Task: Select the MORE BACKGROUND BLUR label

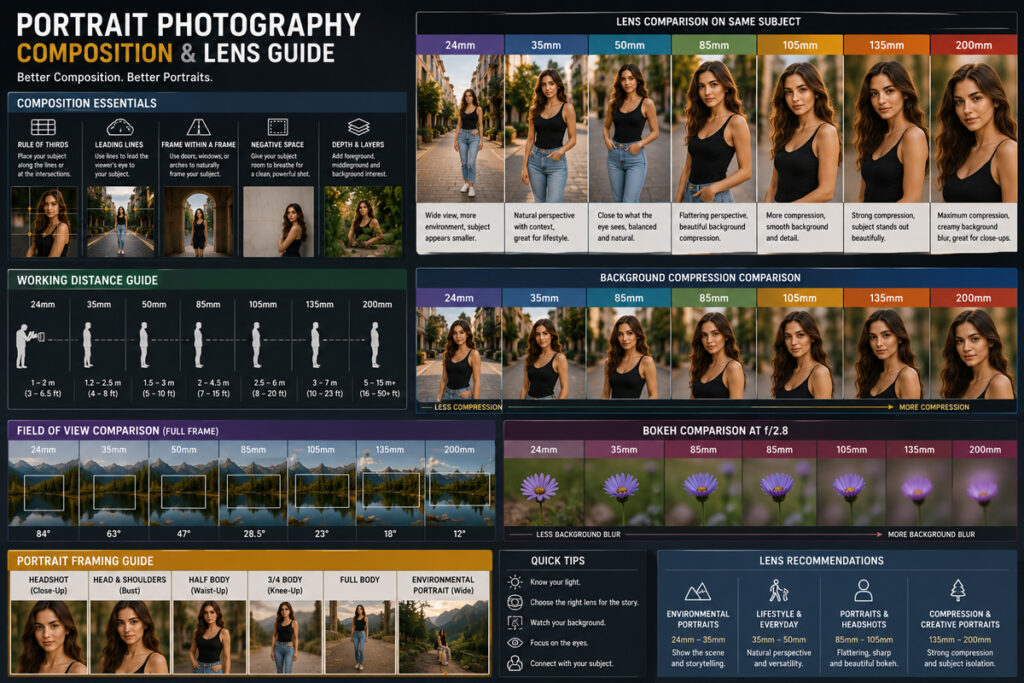Action: coord(931,534)
